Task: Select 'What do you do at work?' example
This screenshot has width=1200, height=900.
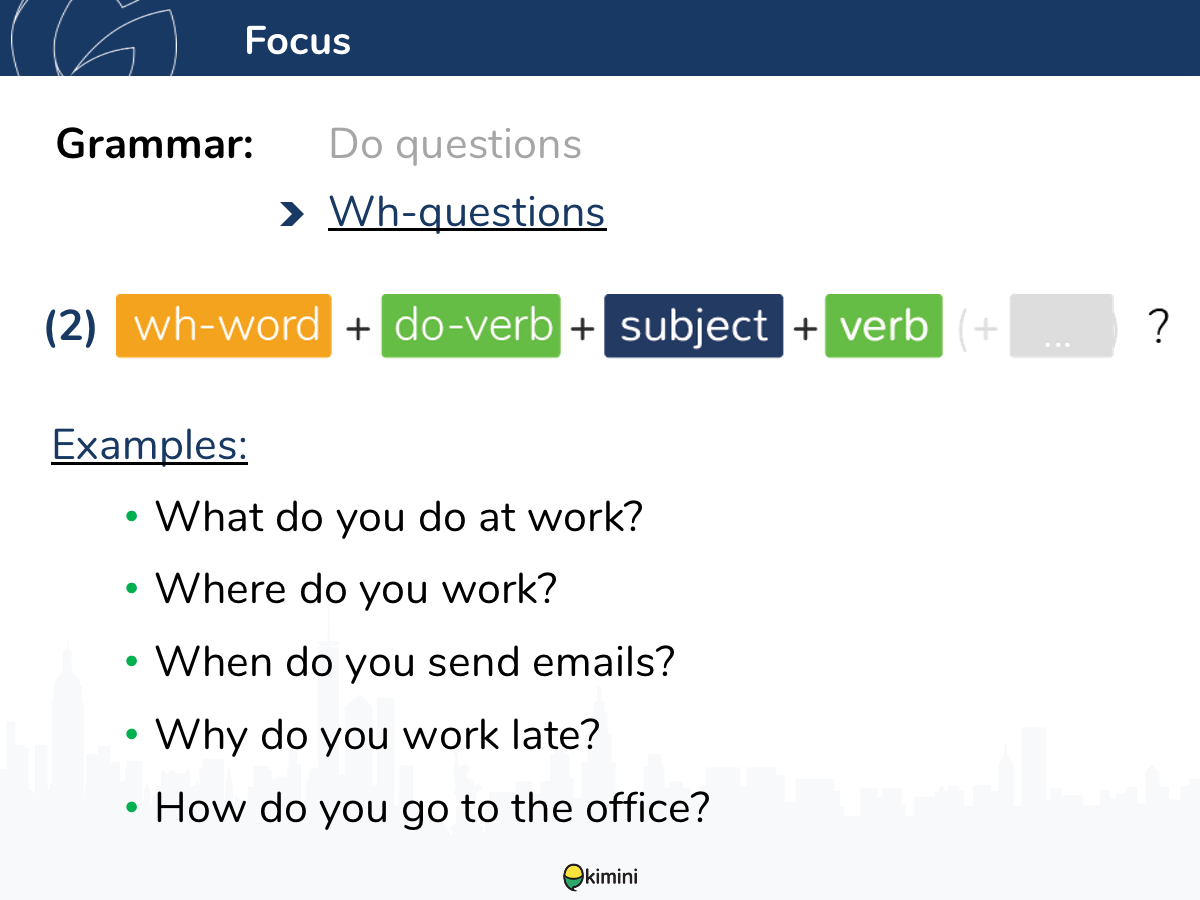Action: click(398, 516)
